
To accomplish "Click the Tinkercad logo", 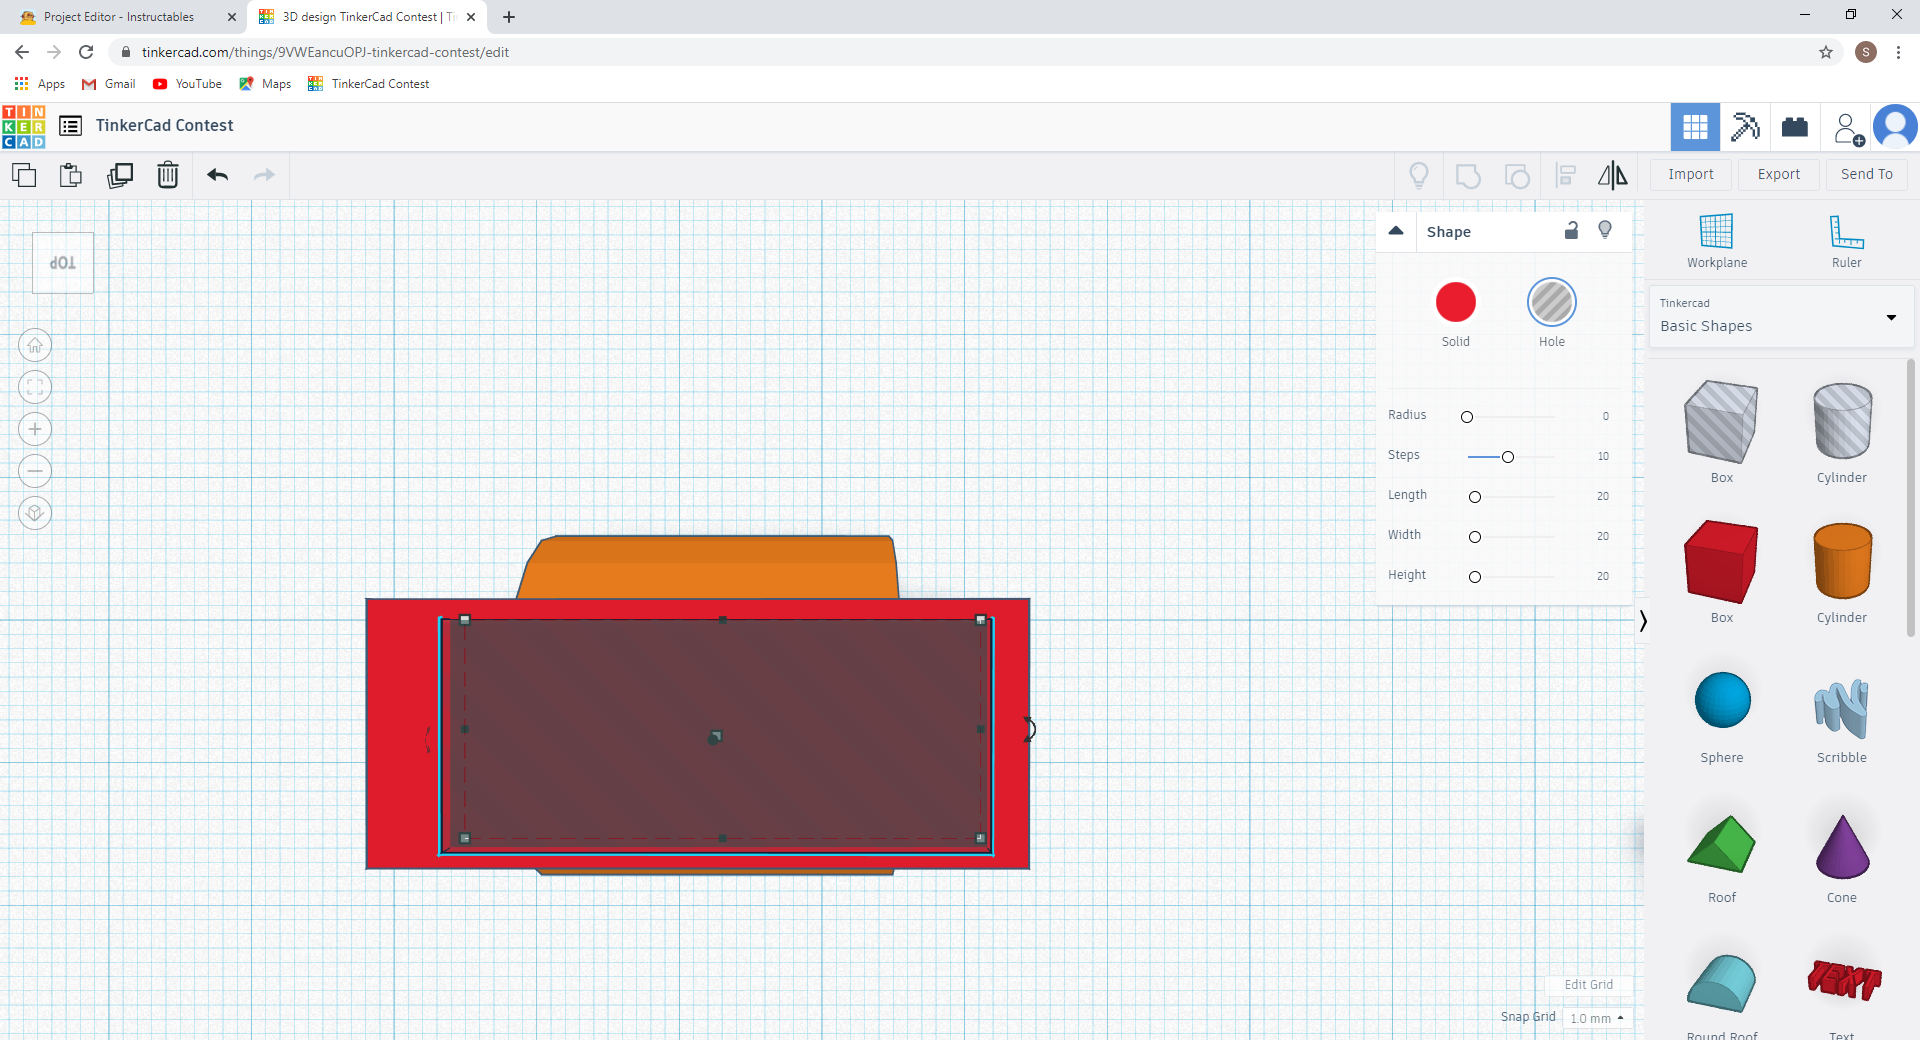I will click(x=23, y=127).
